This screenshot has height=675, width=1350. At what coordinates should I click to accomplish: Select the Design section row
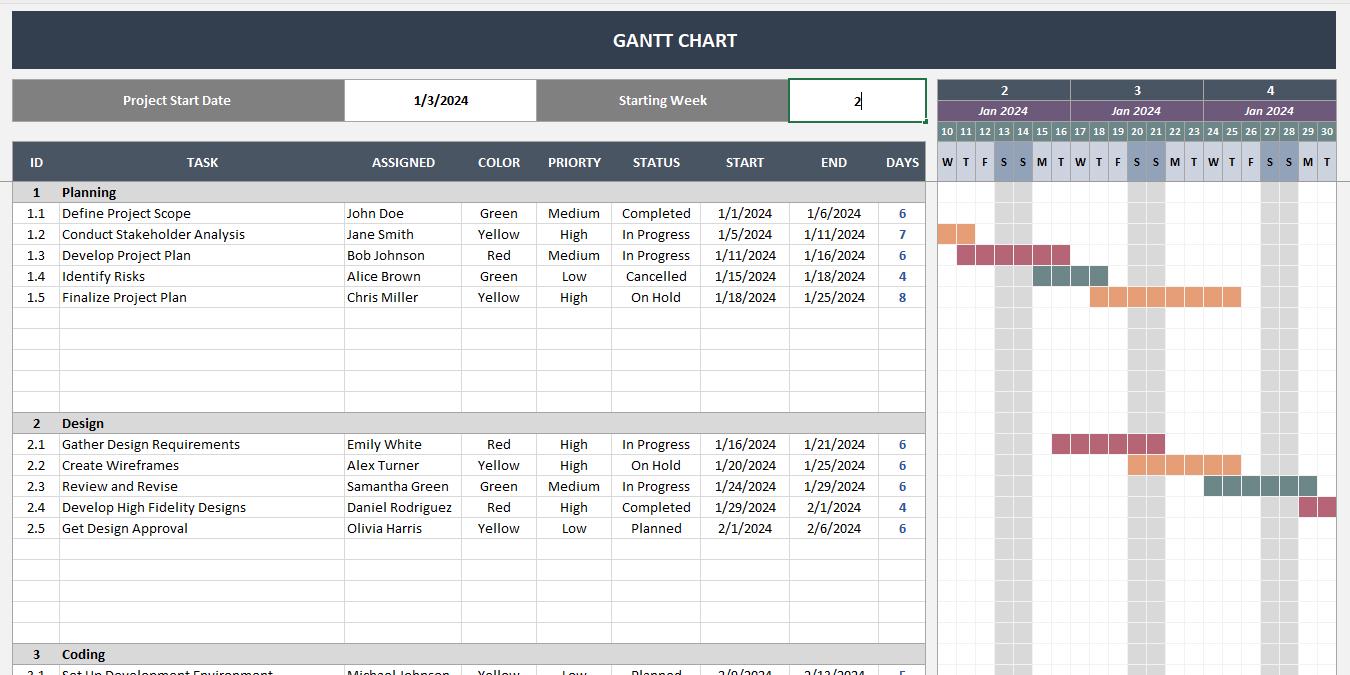coord(469,423)
